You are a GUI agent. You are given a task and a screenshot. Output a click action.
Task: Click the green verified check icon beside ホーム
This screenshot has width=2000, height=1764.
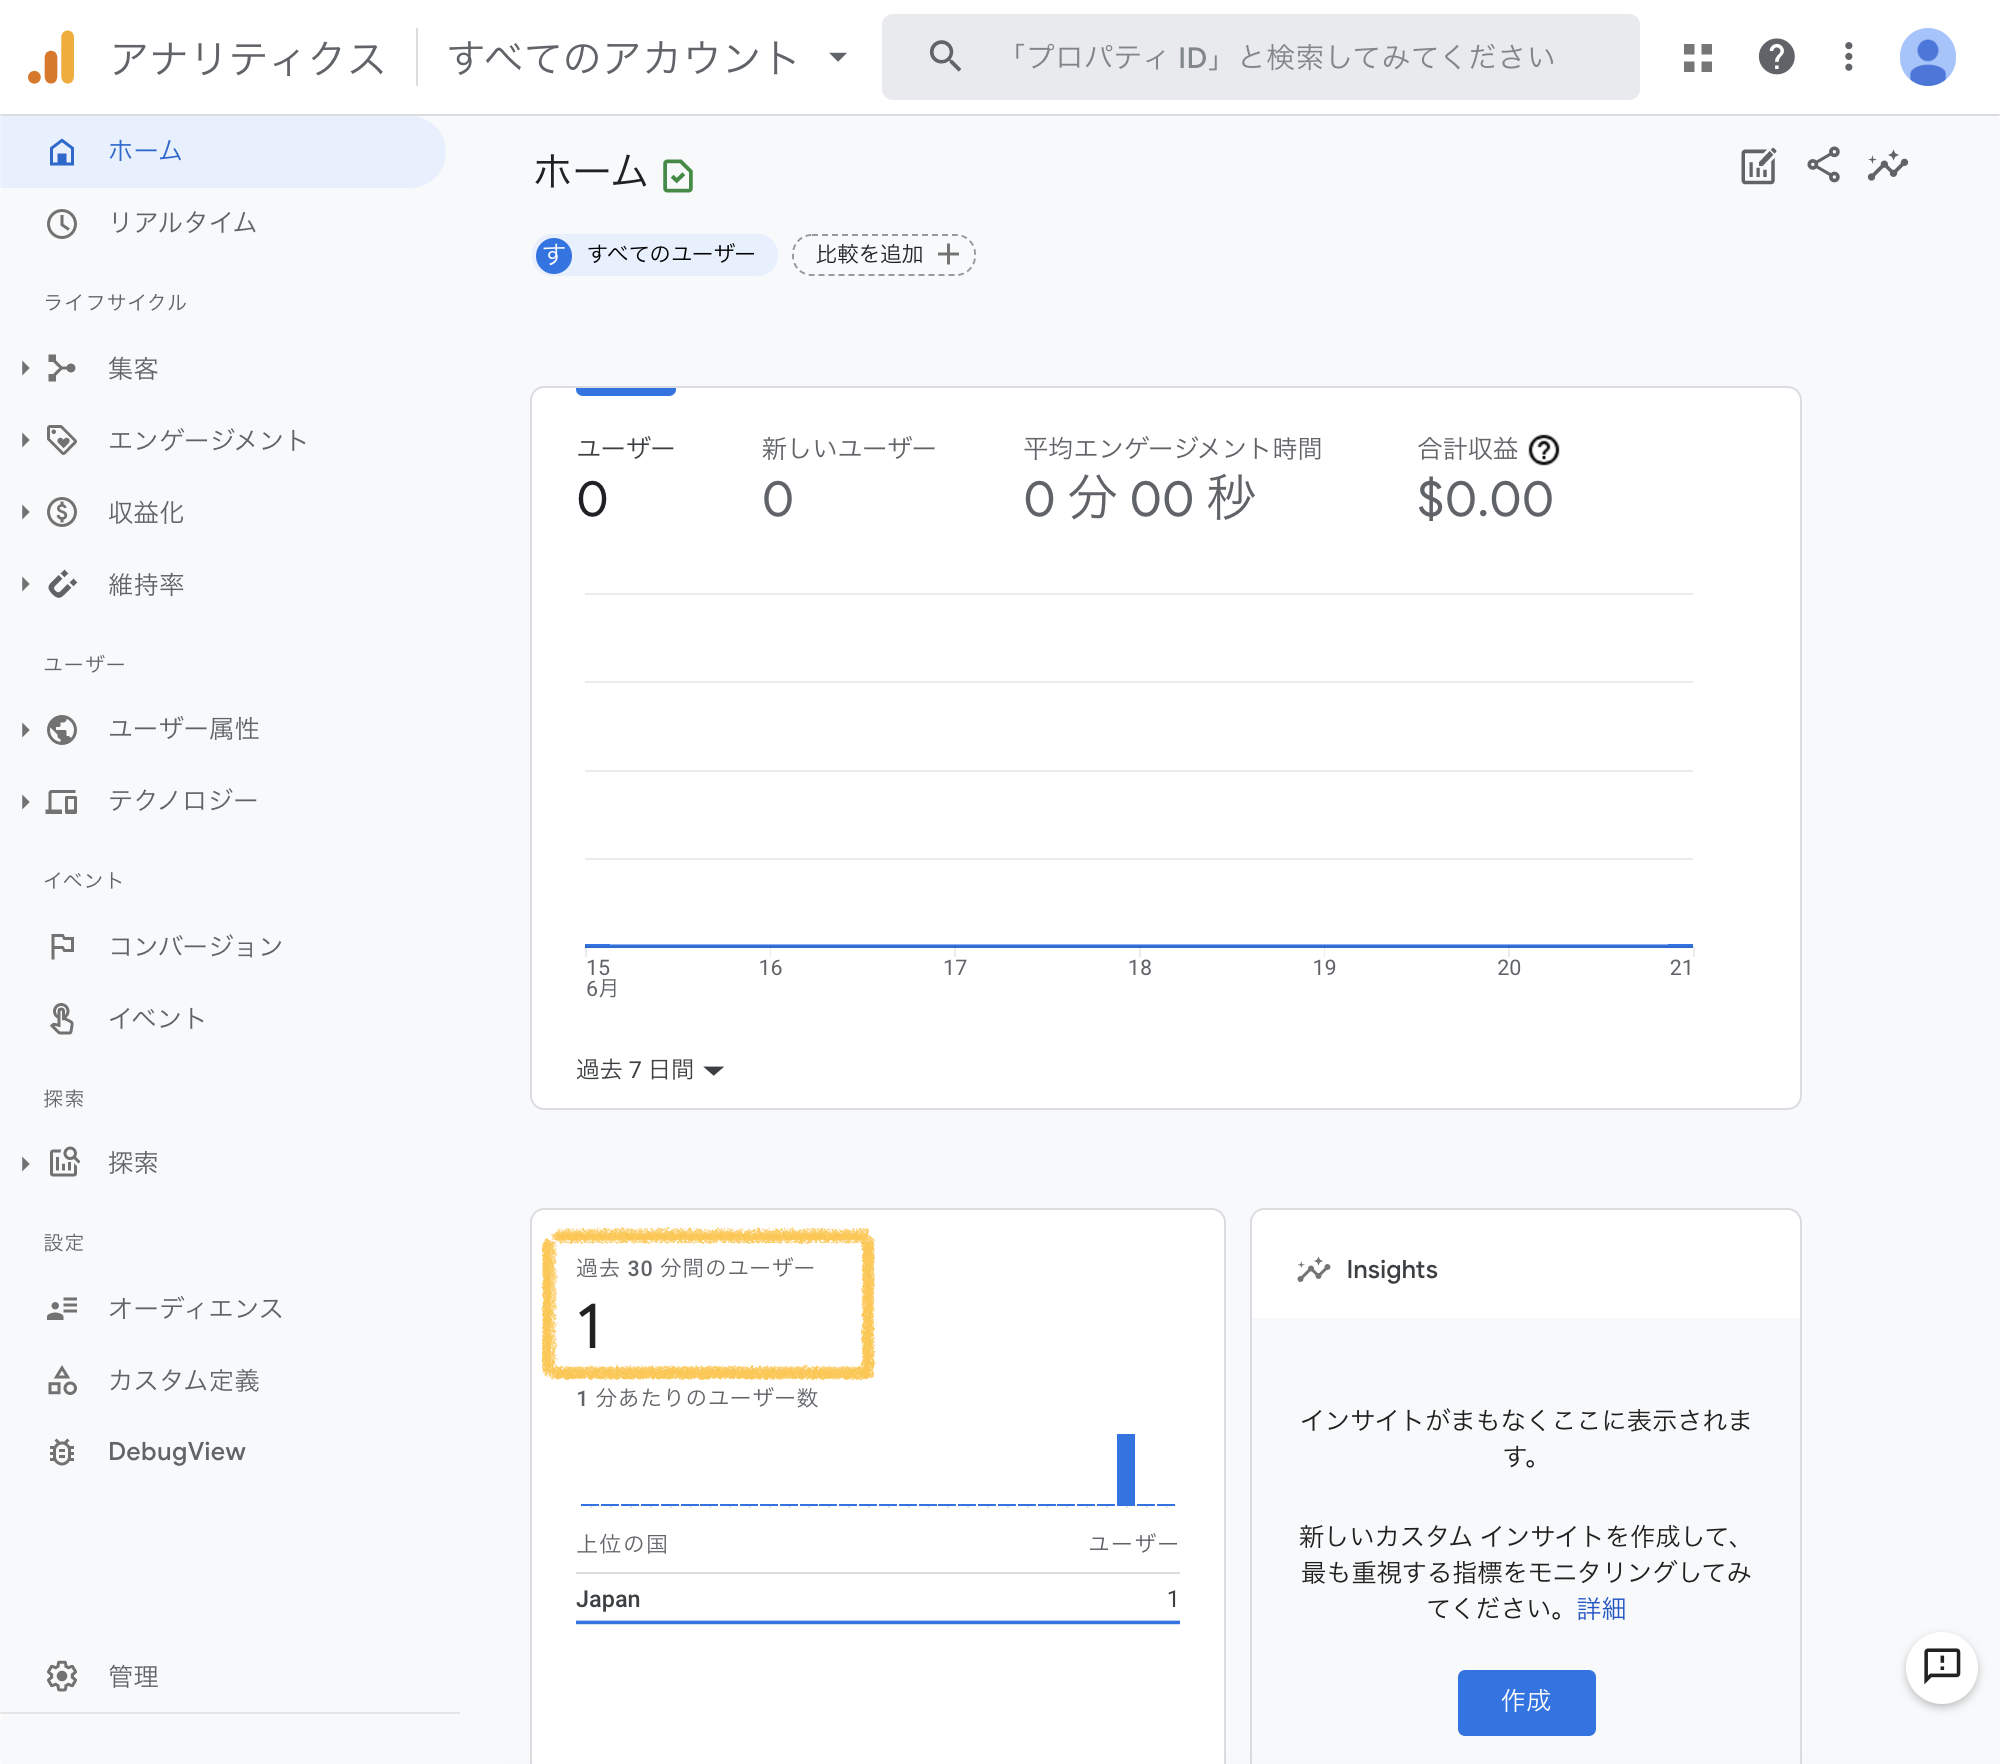(678, 176)
